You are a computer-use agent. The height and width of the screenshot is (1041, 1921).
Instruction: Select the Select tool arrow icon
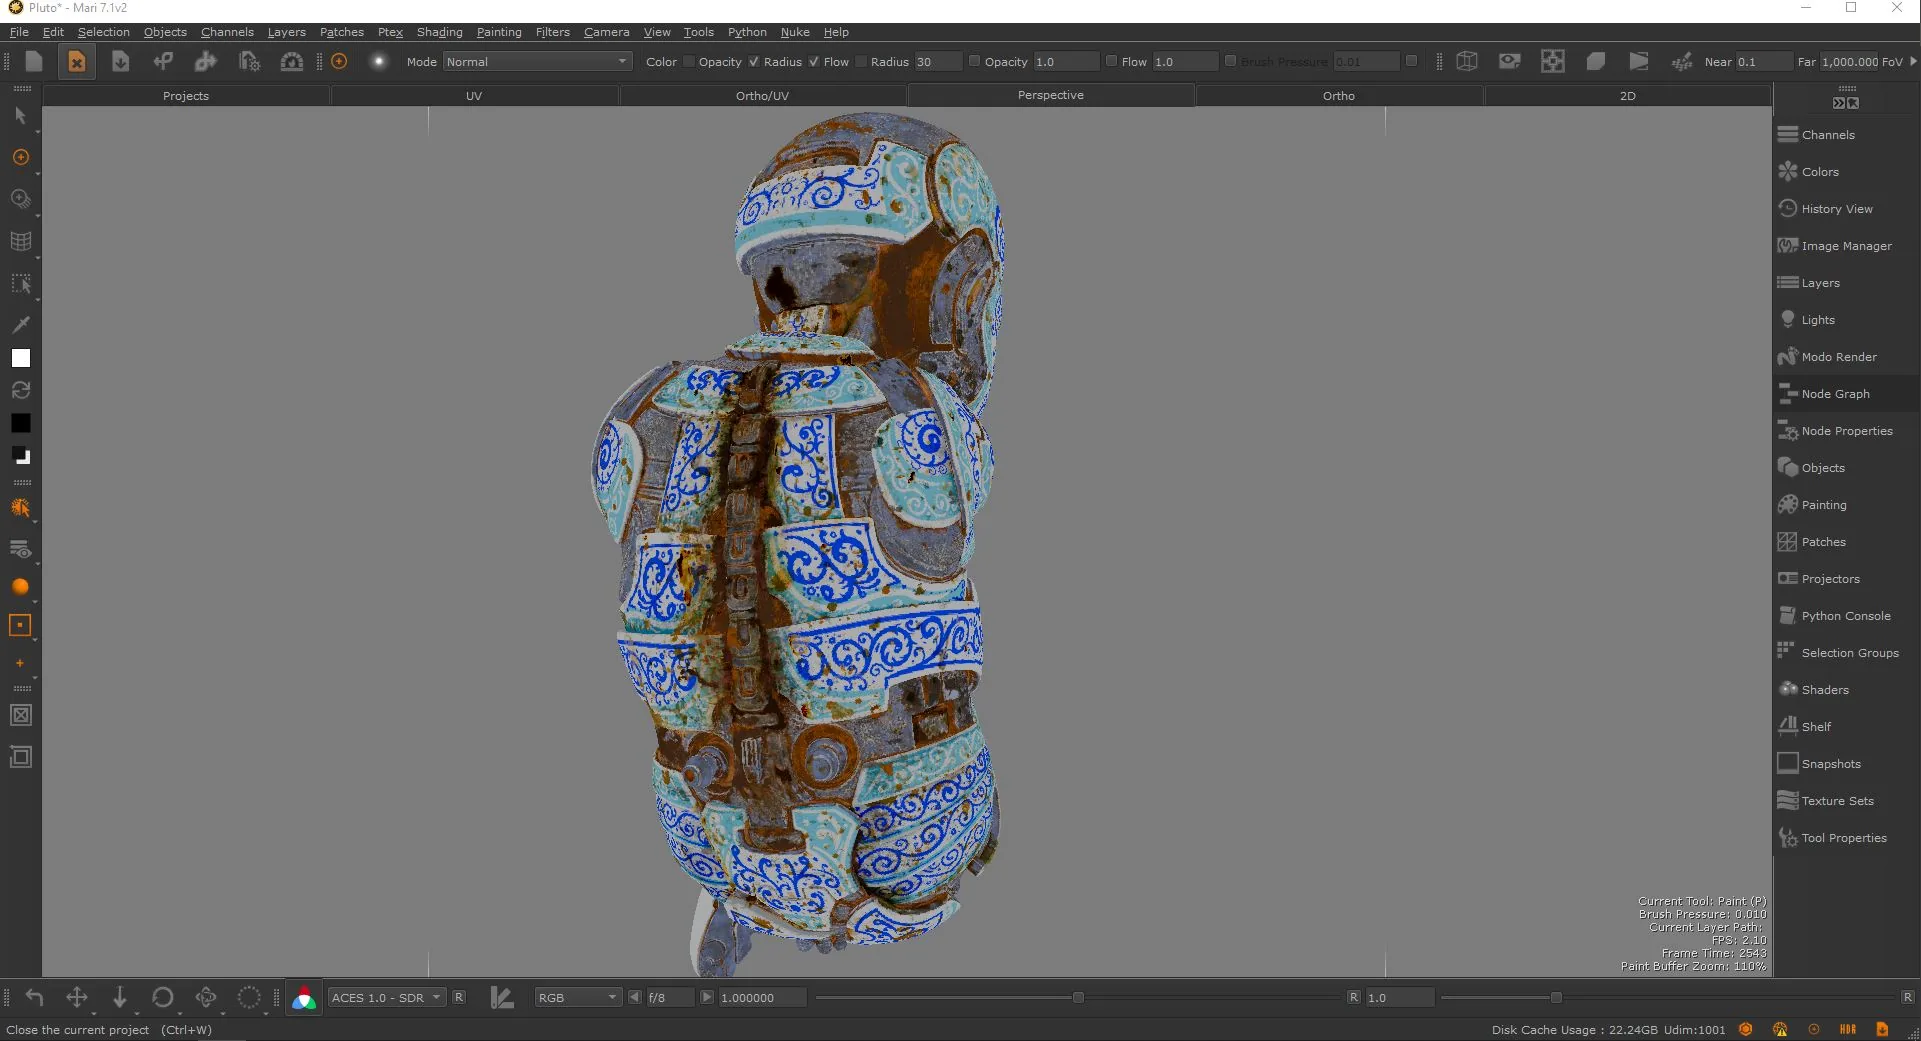(x=20, y=116)
